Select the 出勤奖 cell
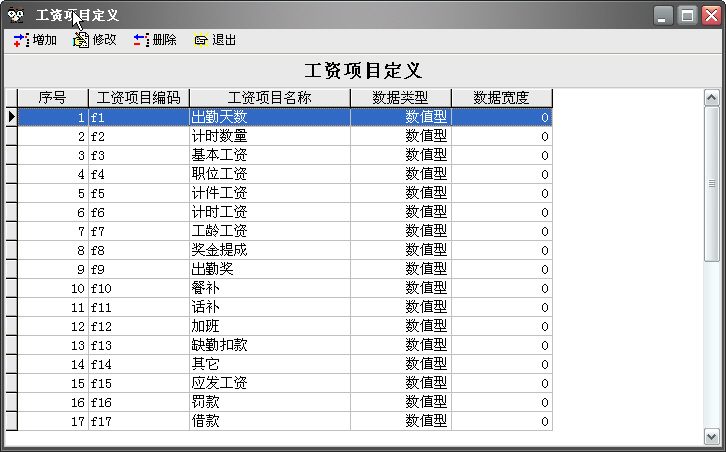Image resolution: width=726 pixels, height=452 pixels. [x=270, y=269]
